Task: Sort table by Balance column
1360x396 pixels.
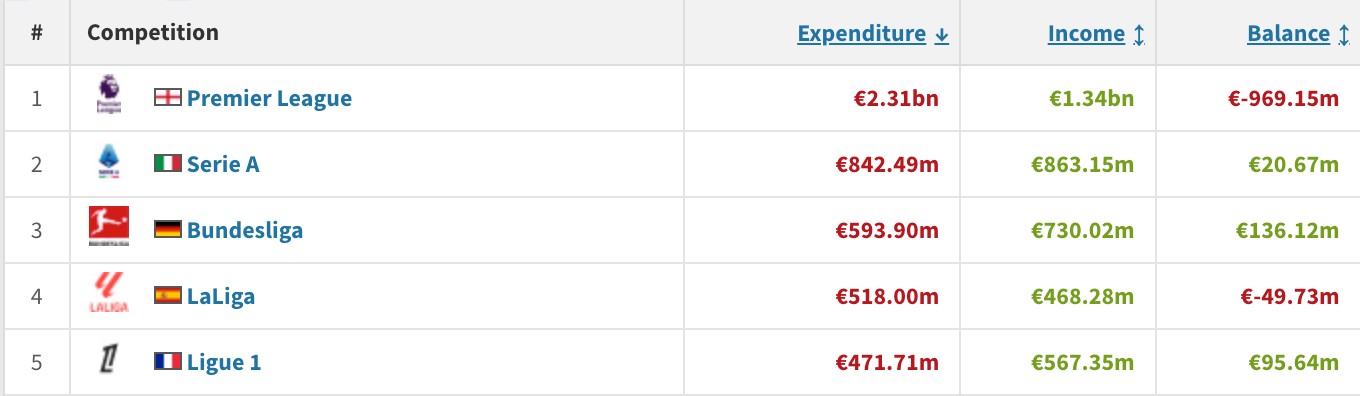Action: tap(1298, 33)
